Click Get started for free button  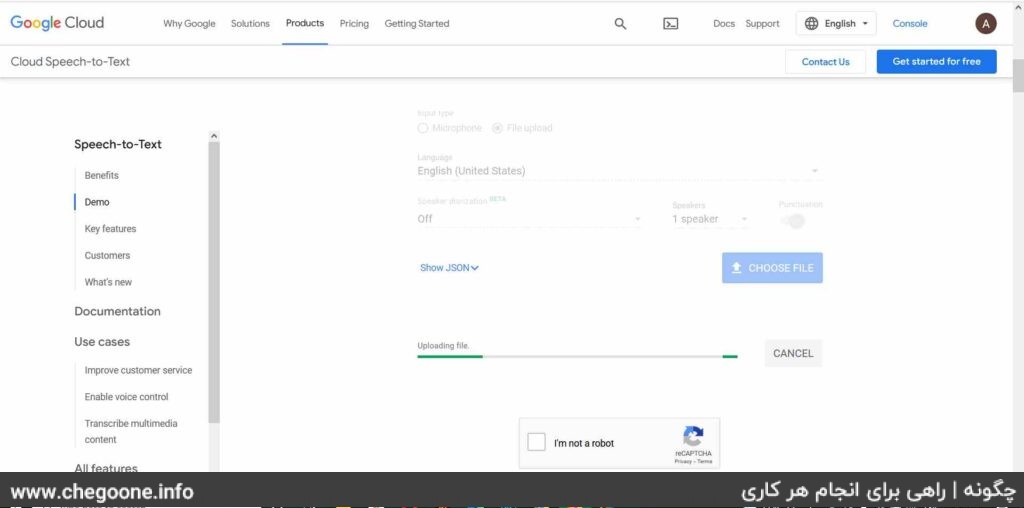click(x=936, y=61)
